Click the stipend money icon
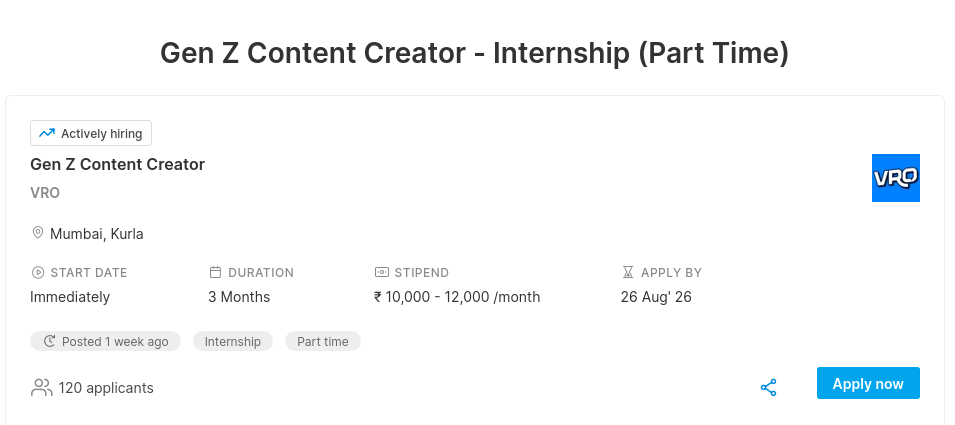This screenshot has width=955, height=425. pos(381,272)
